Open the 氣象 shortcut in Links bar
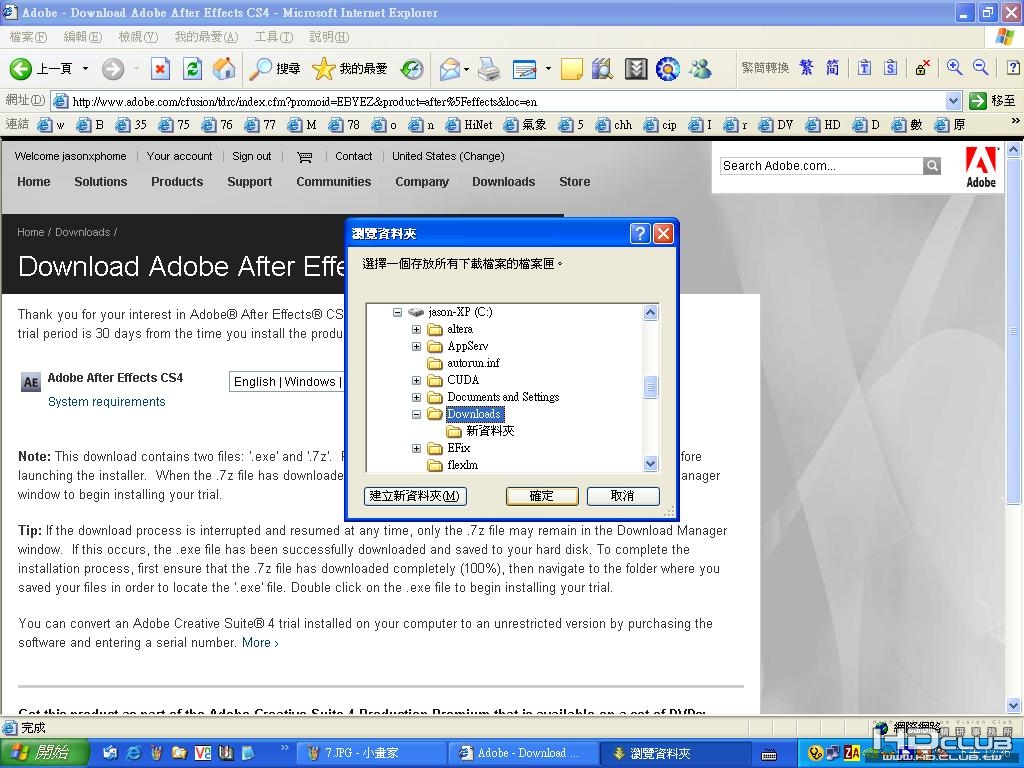This screenshot has height=768, width=1024. 526,125
